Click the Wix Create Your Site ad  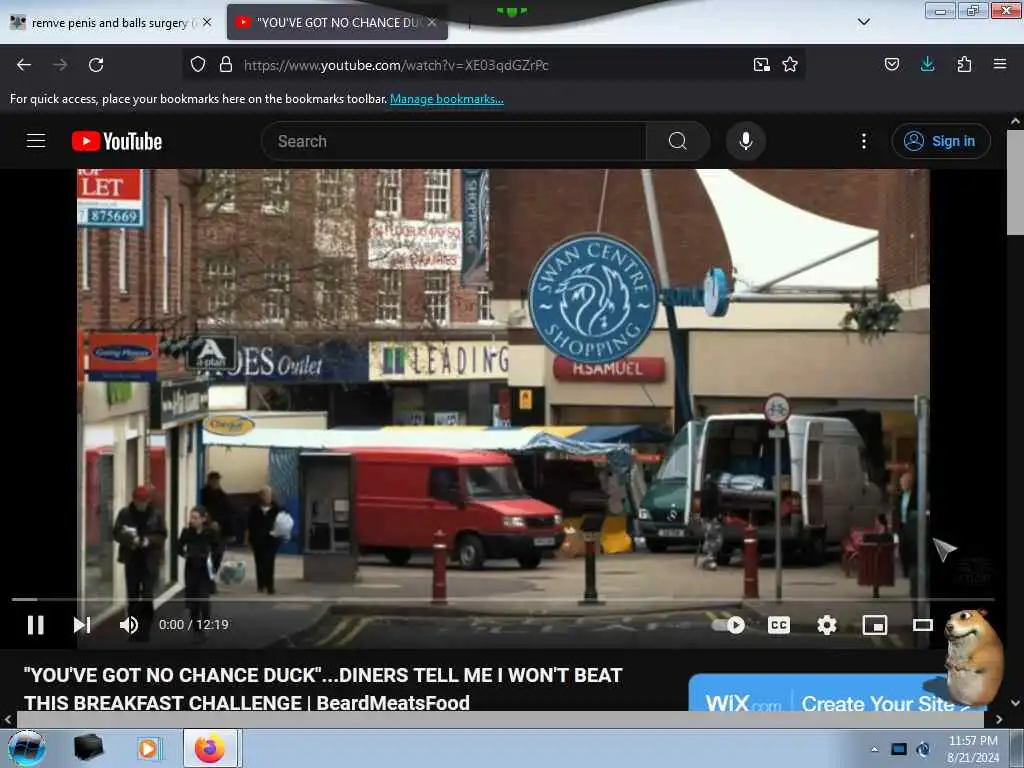[x=836, y=694]
